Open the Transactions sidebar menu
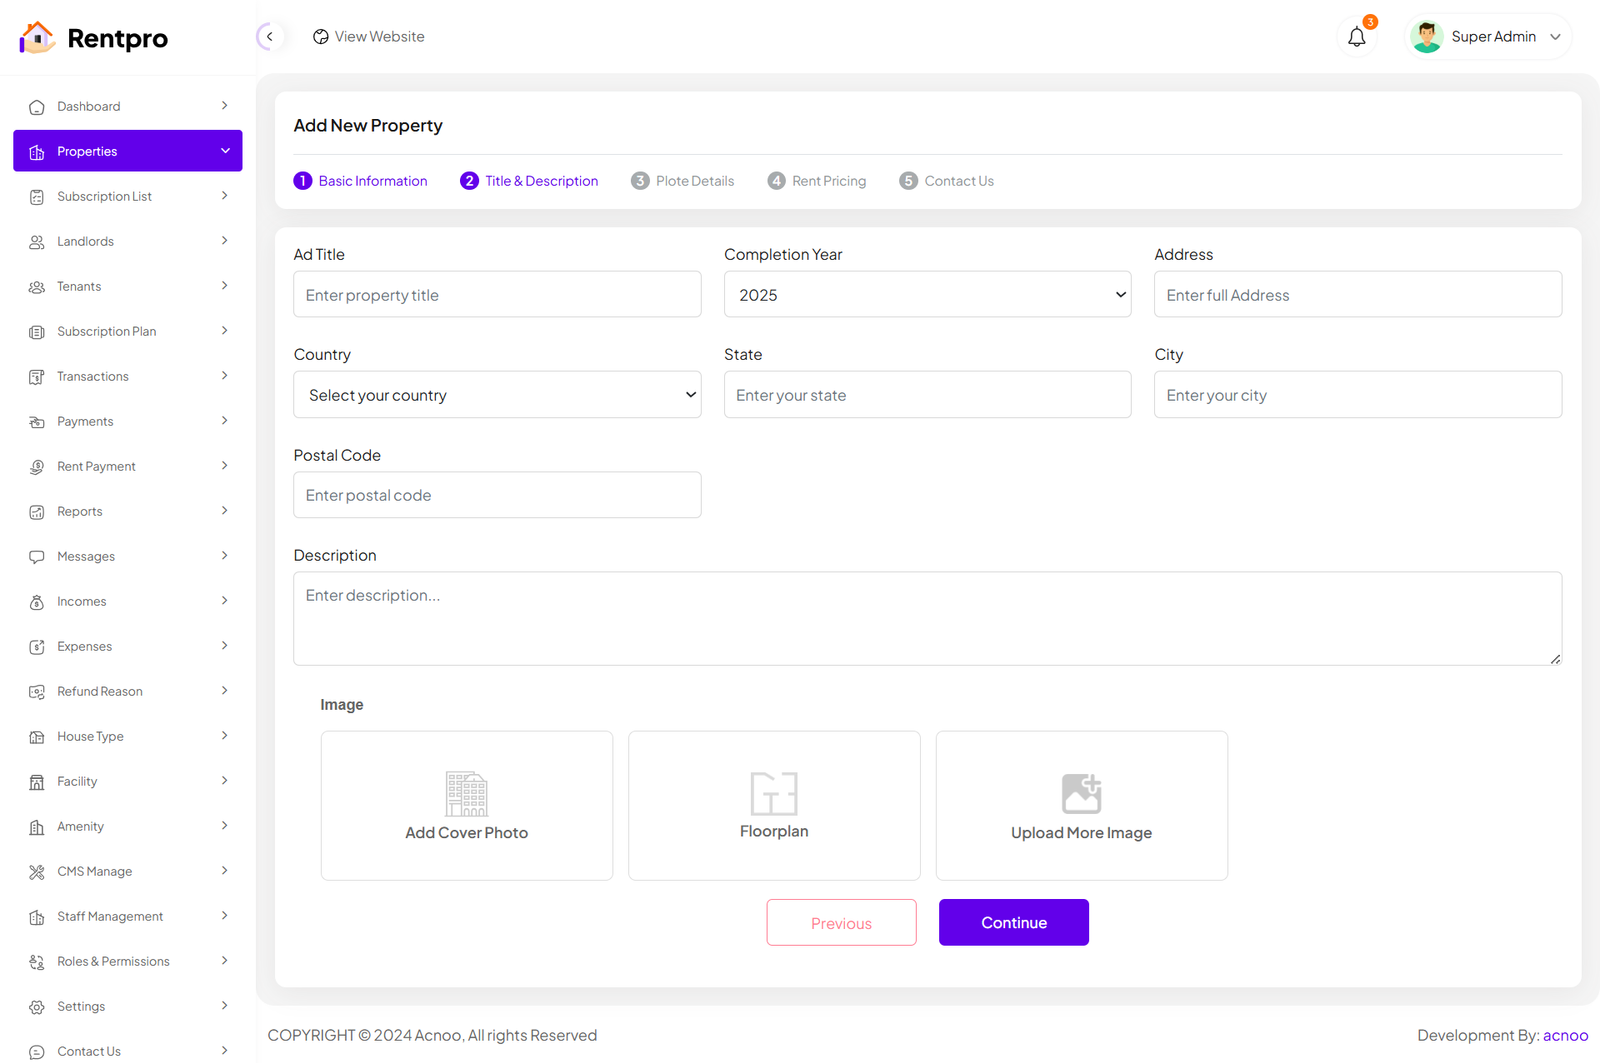Screen dimensions: 1600x1063 (128, 376)
